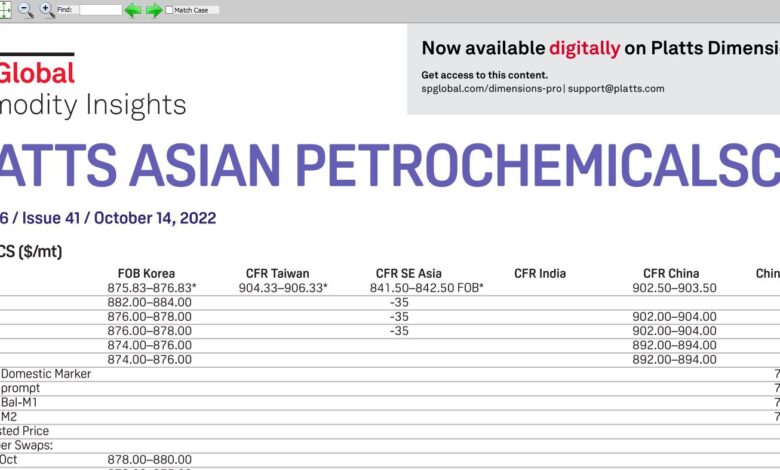This screenshot has width=780, height=470.
Task: Select the value 882.00–884.00 under FOB Korea
Action: click(x=149, y=302)
